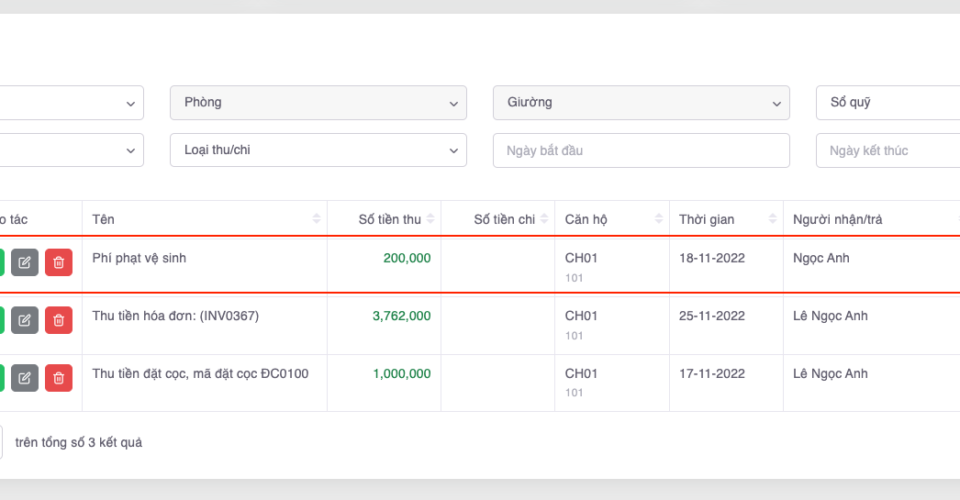Edit the Thu tiền hóa đơn INV0367 entry
Viewport: 960px width, 500px height.
(x=25, y=320)
